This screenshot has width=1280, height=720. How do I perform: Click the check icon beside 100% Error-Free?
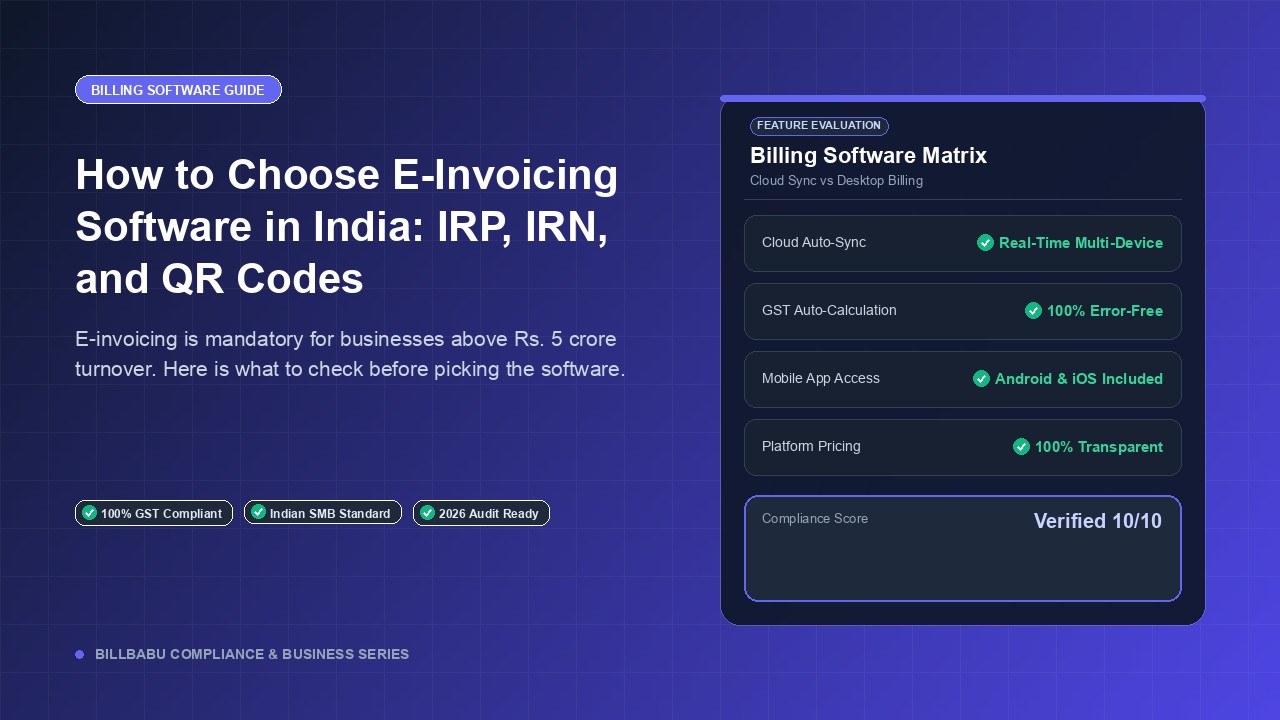coord(1033,311)
